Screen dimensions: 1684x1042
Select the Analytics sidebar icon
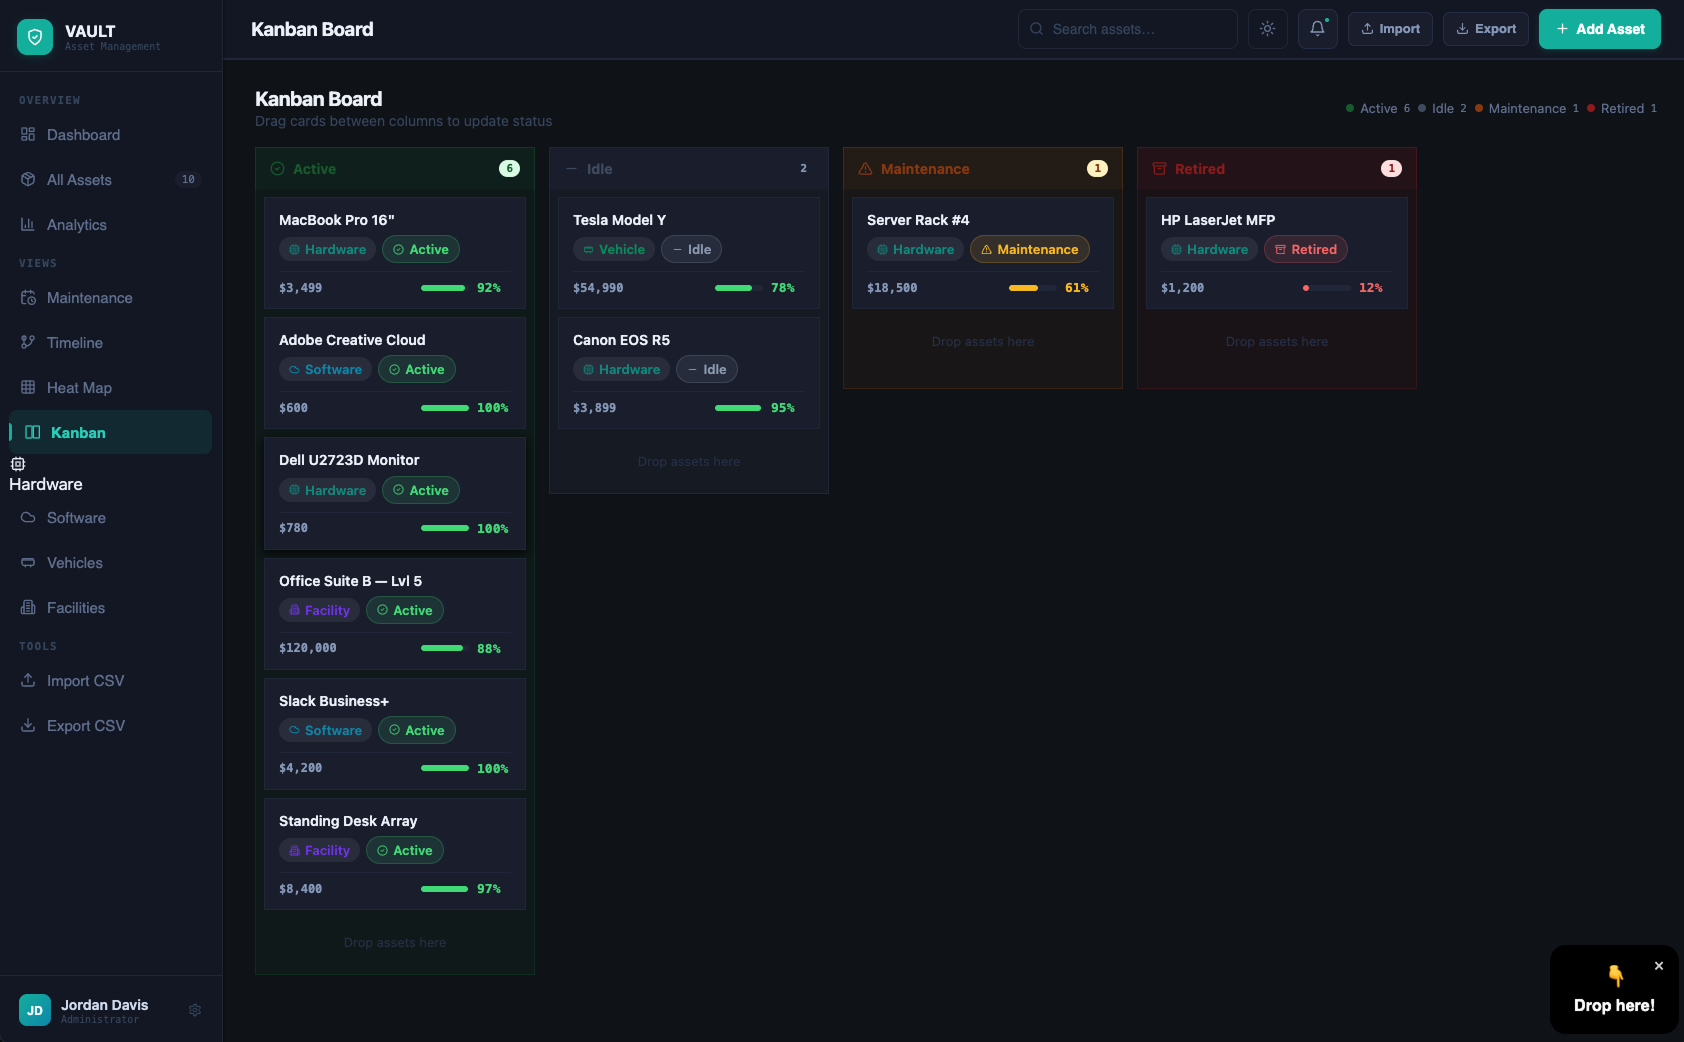(x=28, y=225)
